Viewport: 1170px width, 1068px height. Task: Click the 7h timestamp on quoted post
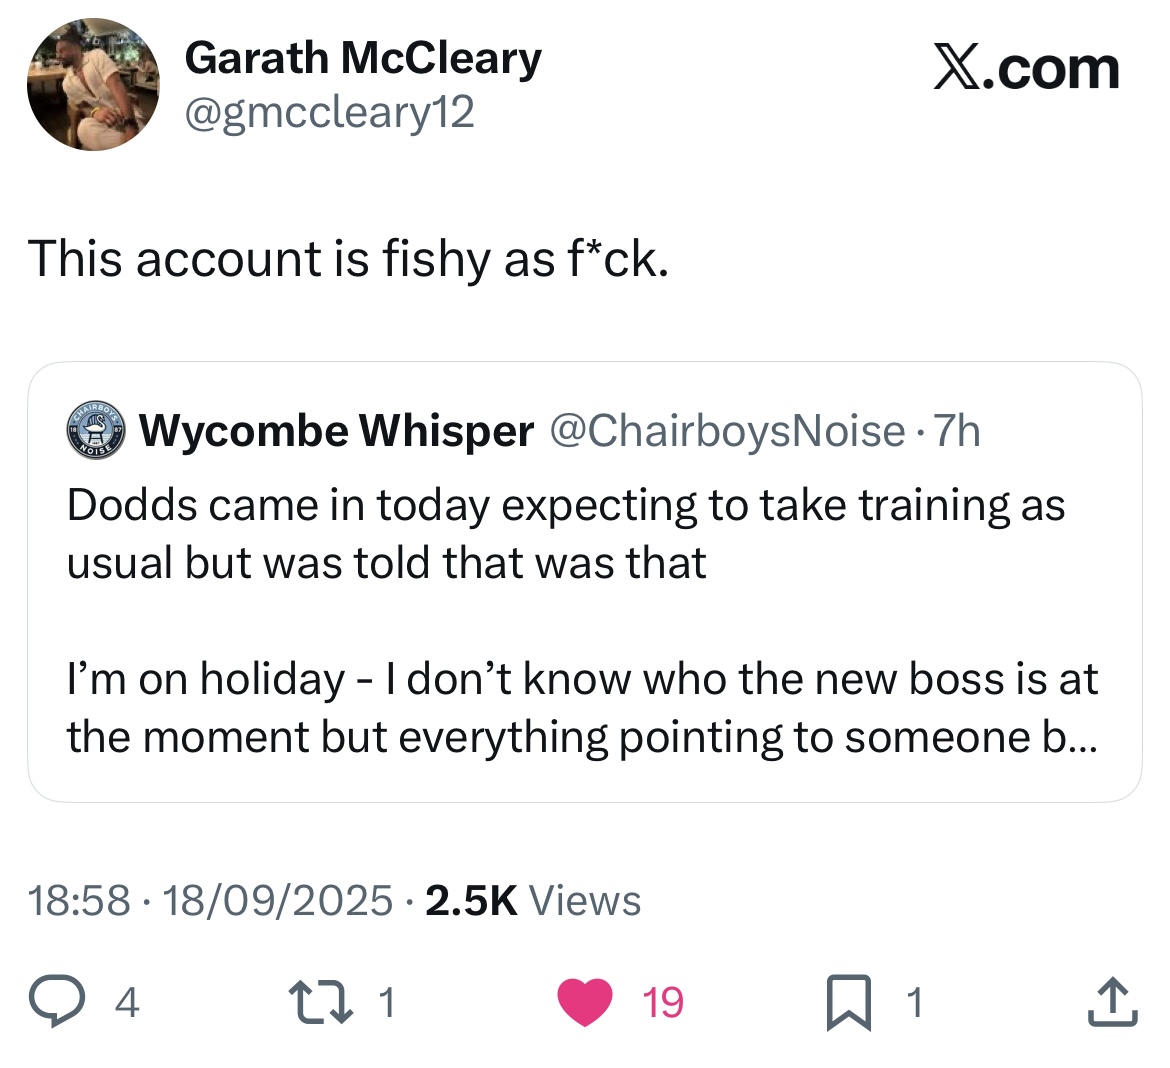pos(956,431)
